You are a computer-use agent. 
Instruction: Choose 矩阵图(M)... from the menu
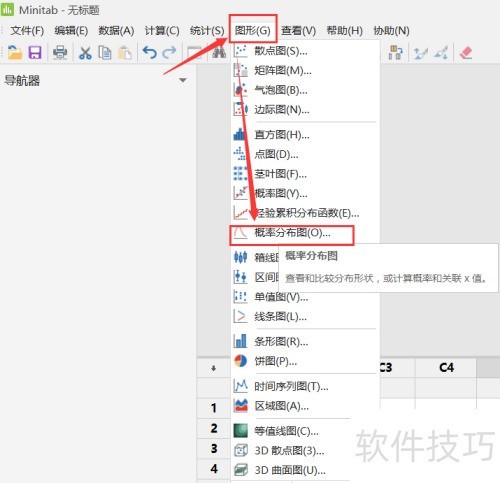click(305, 70)
